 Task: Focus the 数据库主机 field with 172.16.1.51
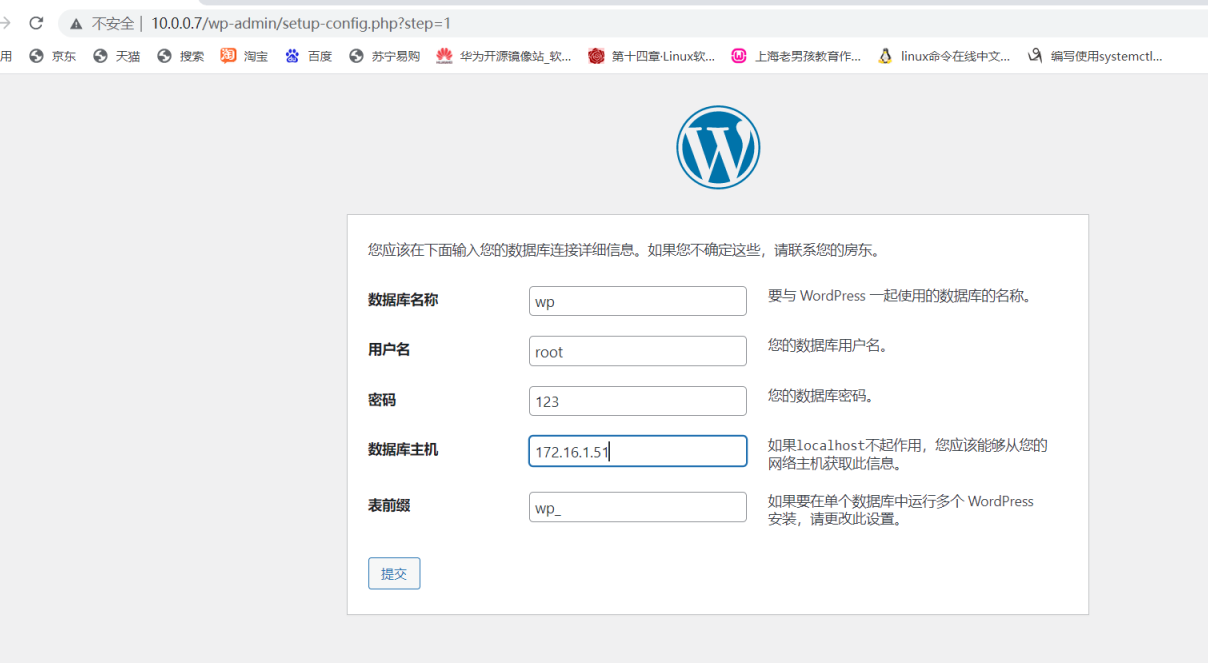point(638,451)
